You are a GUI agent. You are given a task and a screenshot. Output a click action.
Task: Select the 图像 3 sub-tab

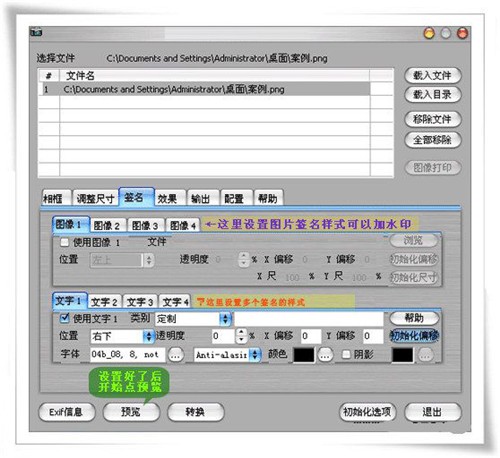point(147,225)
